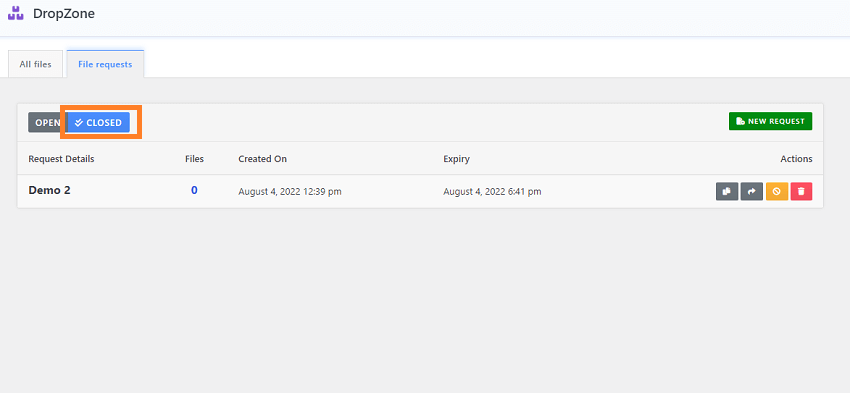Screen dimensions: 850x393
Task: Show Closed requests
Action: click(98, 123)
